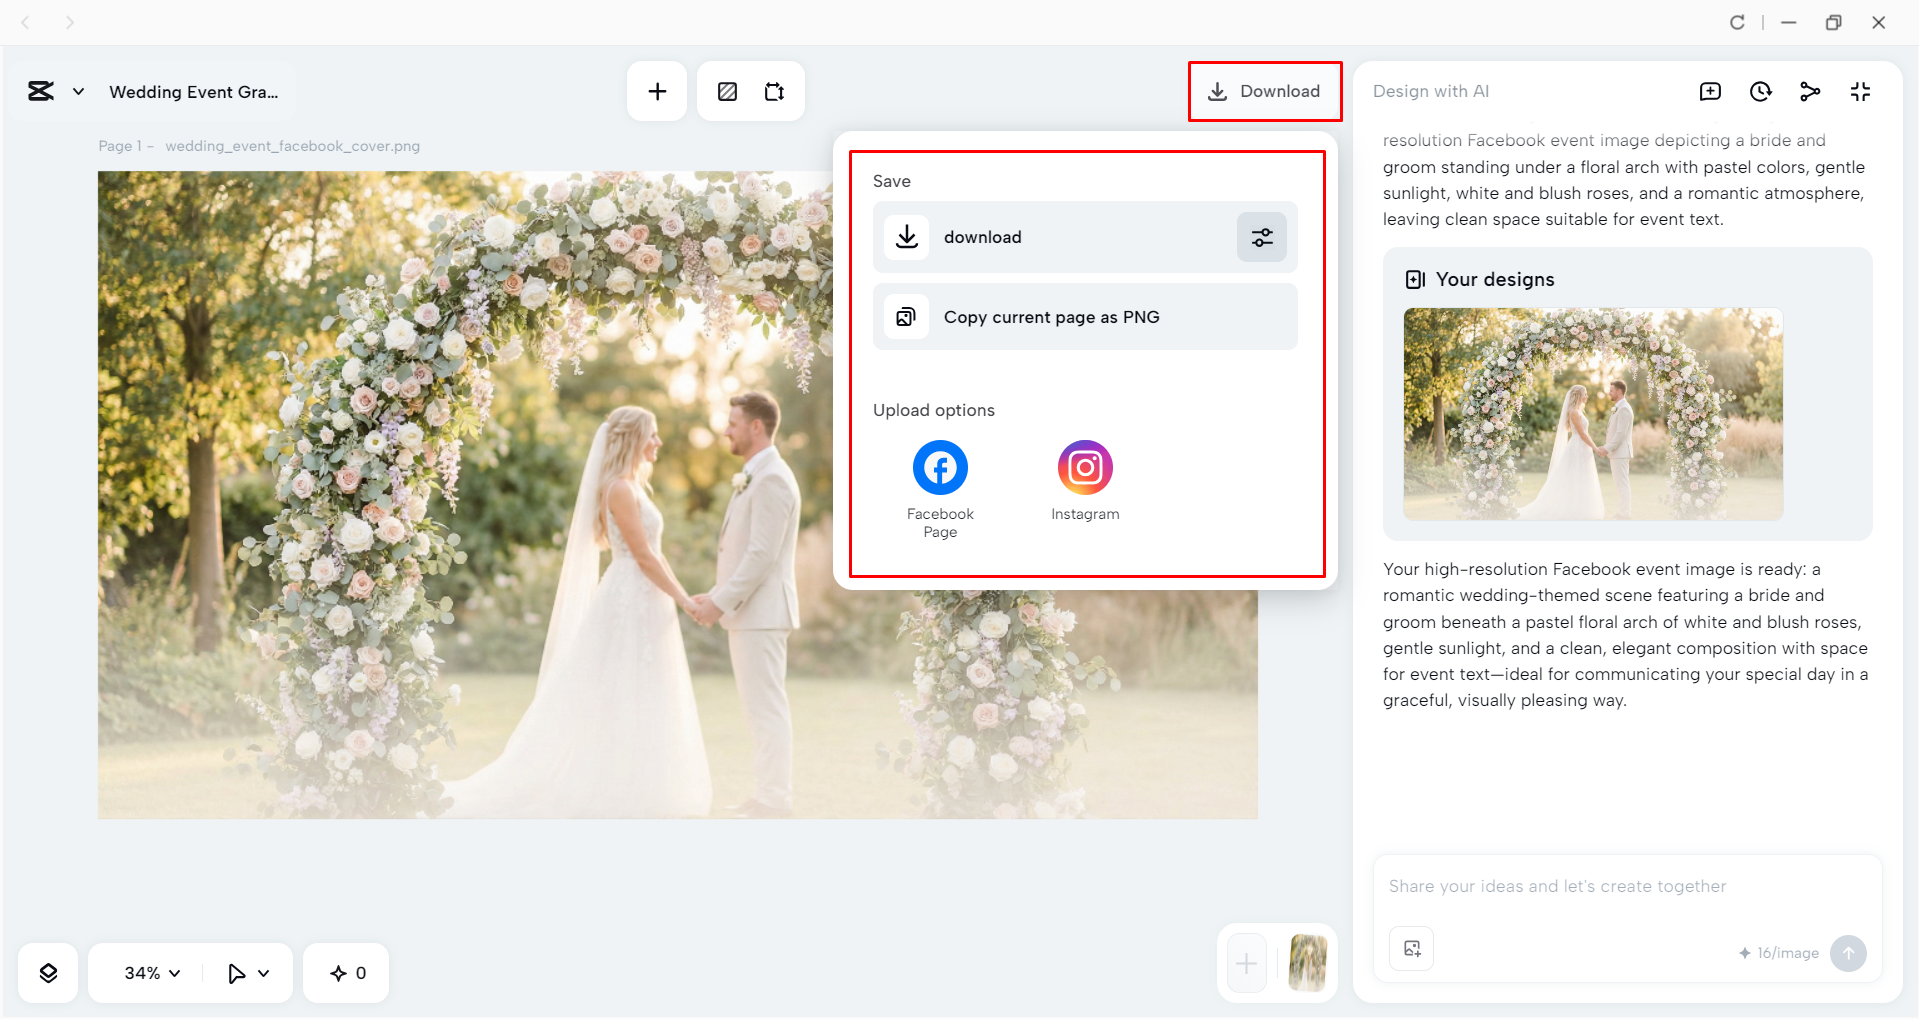Minimize the application window
The width and height of the screenshot is (1919, 1019).
tap(1789, 22)
